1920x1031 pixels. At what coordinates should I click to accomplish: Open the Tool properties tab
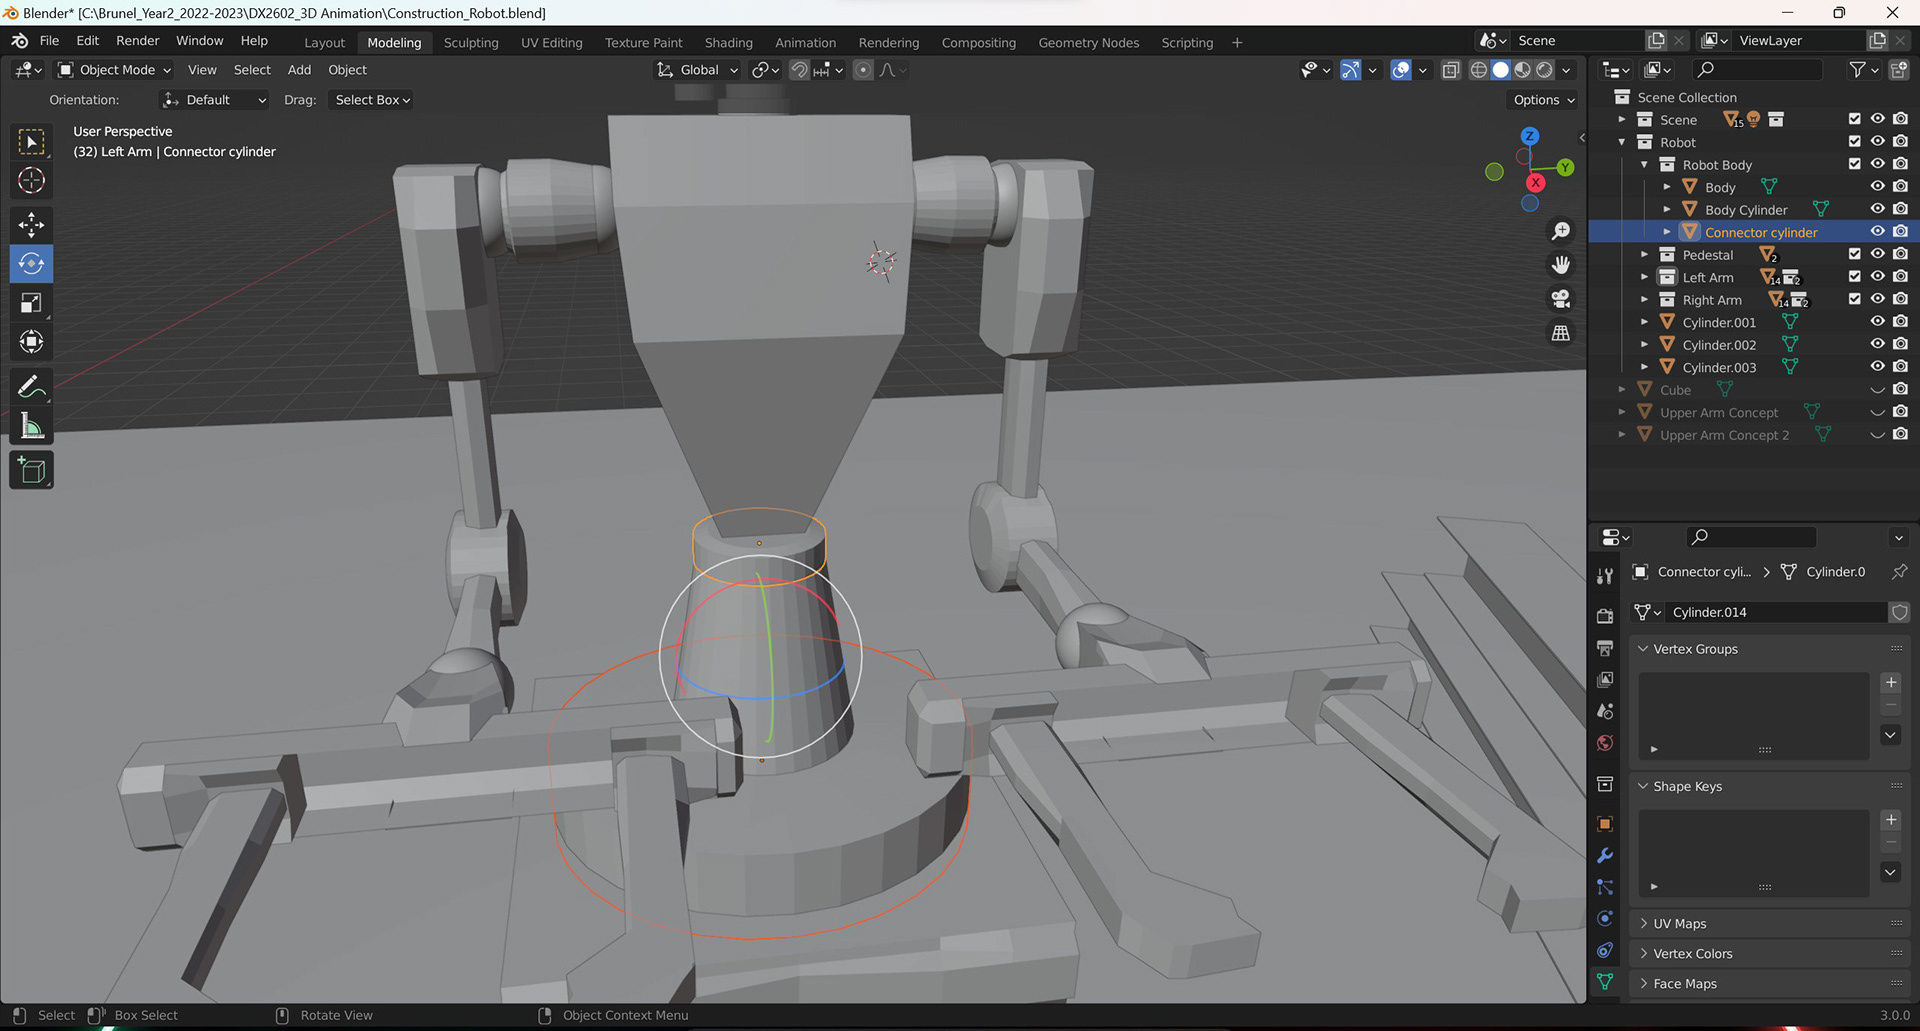(1605, 575)
